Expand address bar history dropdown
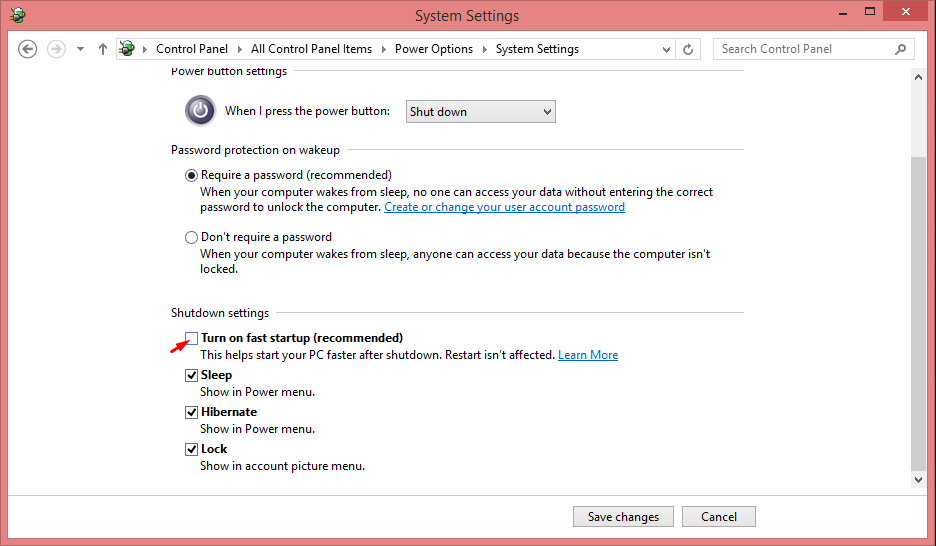Viewport: 936px width, 546px height. [x=666, y=50]
